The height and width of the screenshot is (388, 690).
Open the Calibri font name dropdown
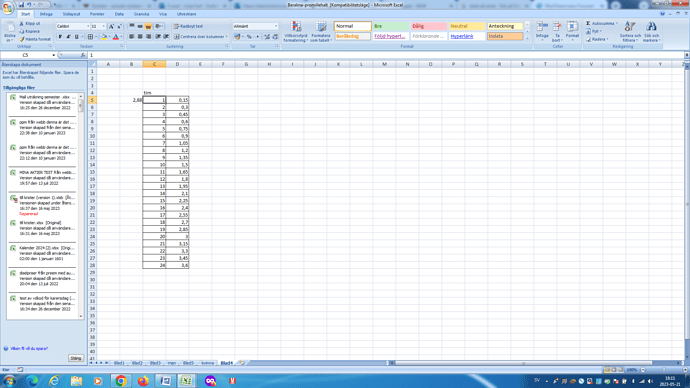pyautogui.click(x=88, y=26)
